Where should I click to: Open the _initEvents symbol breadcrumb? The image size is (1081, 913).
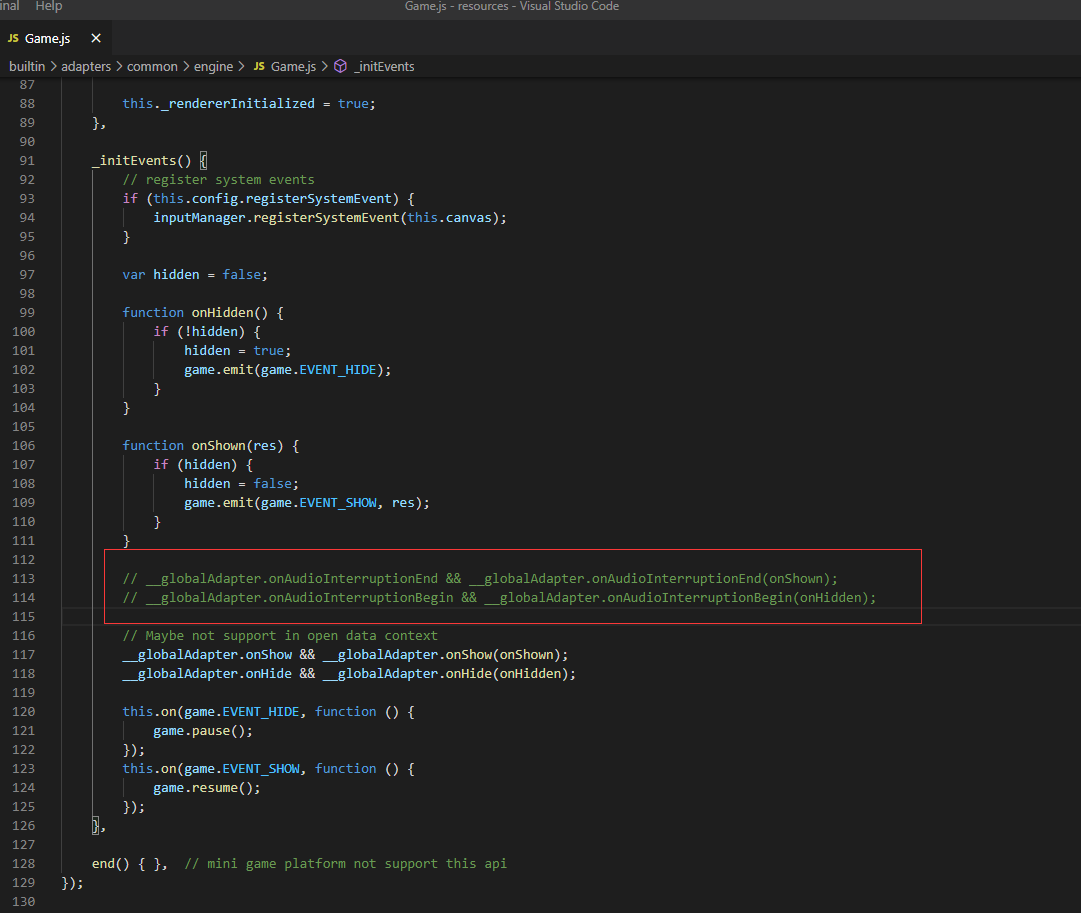384,66
